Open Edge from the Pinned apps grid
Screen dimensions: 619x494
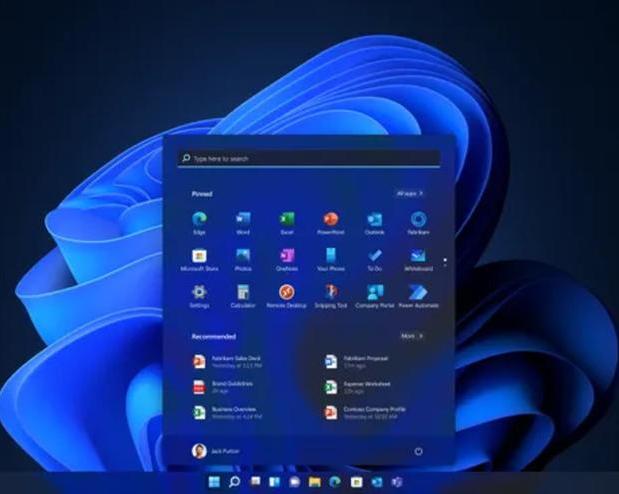199,223
